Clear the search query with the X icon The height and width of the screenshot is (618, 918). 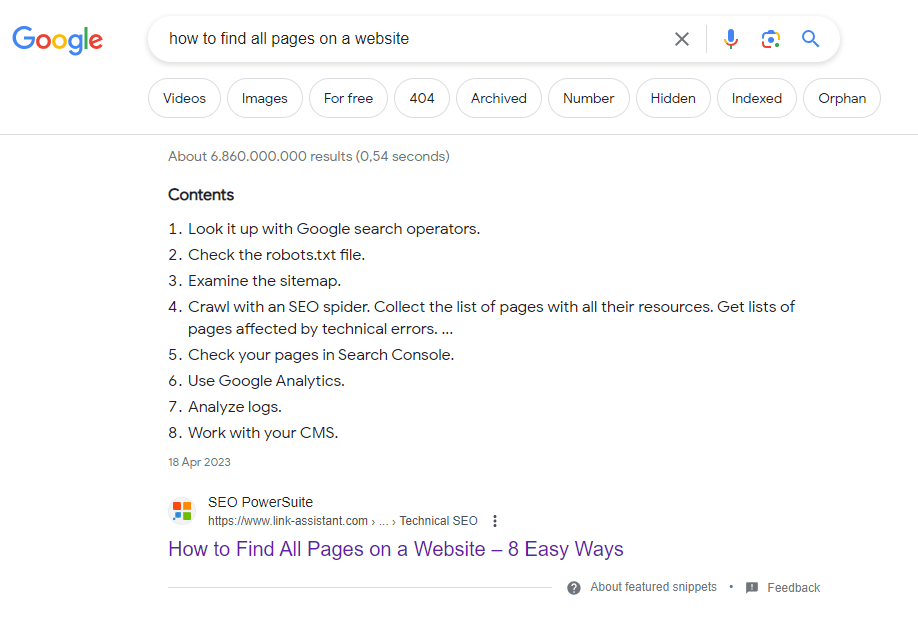click(681, 39)
